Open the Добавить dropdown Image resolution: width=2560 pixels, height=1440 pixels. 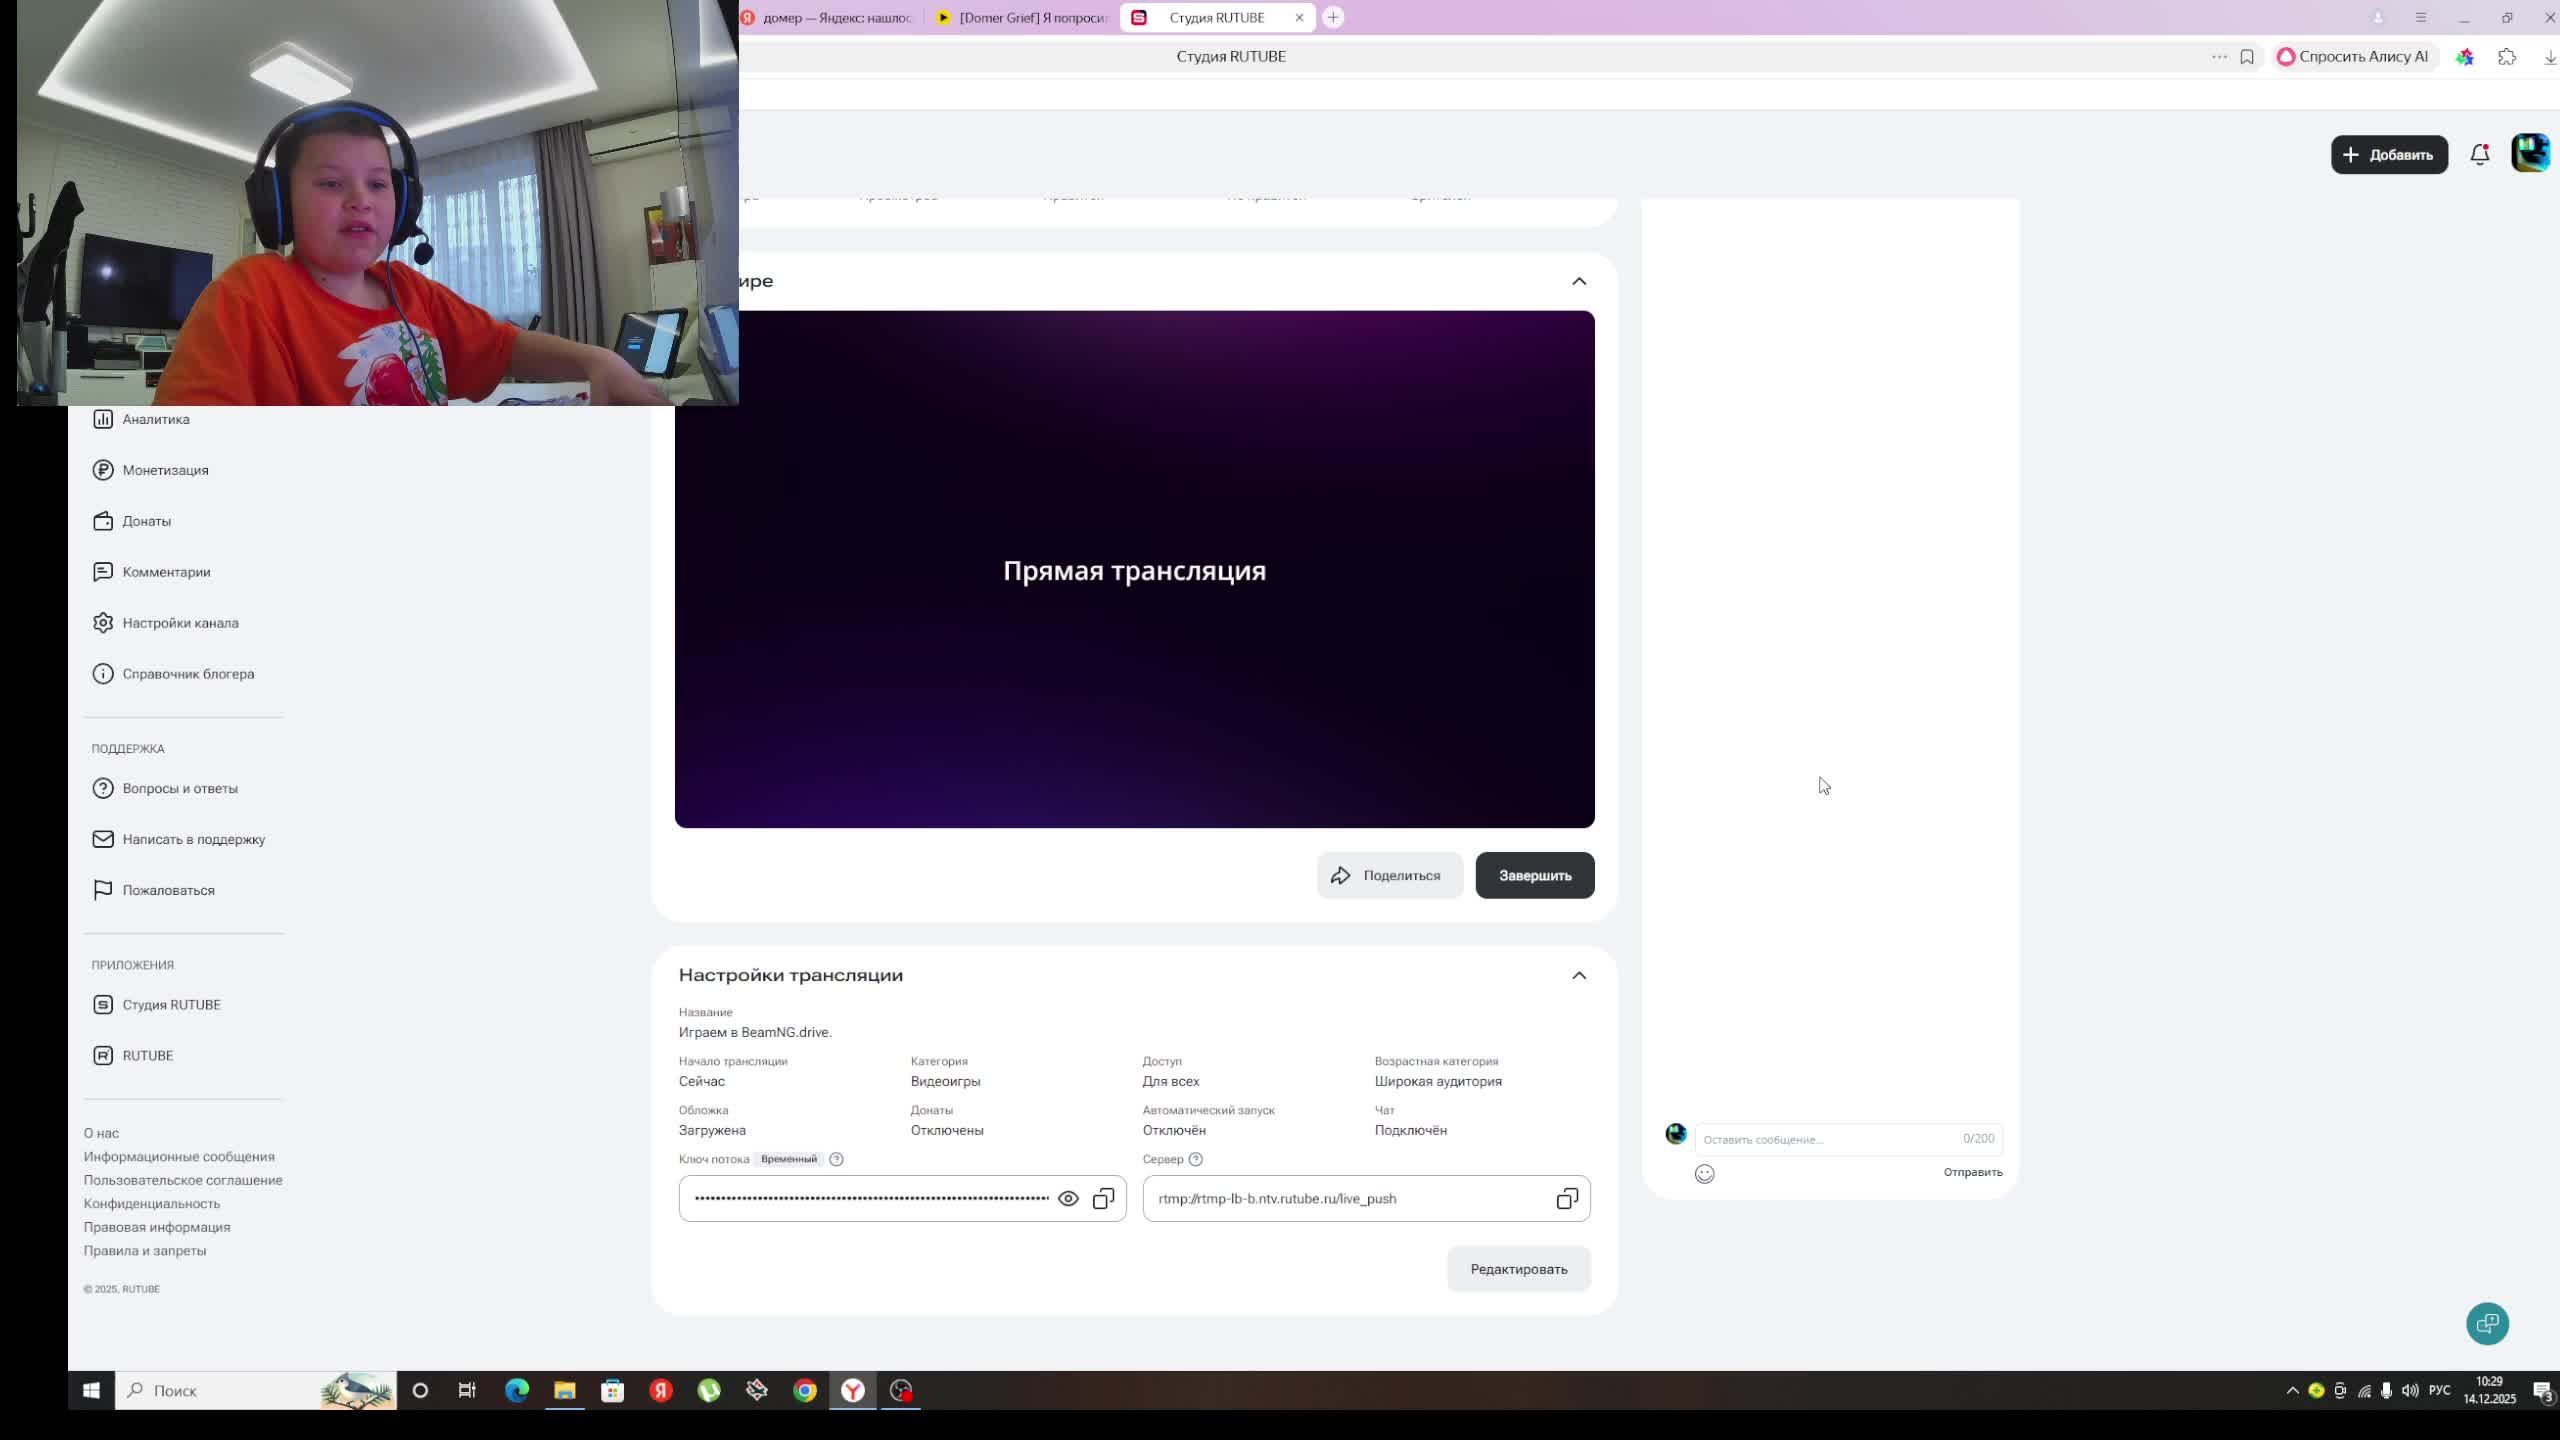pos(2388,154)
